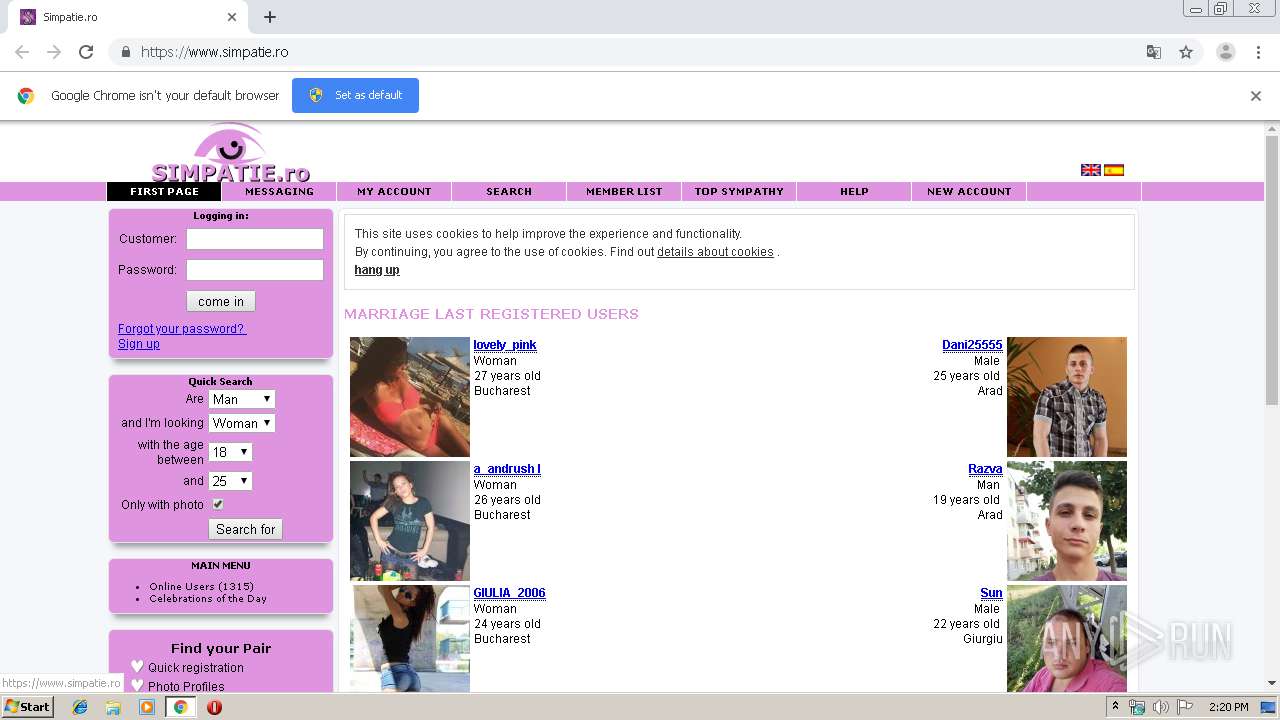This screenshot has height=720, width=1280.
Task: Click the network tray icon
Action: pyautogui.click(x=1137, y=707)
